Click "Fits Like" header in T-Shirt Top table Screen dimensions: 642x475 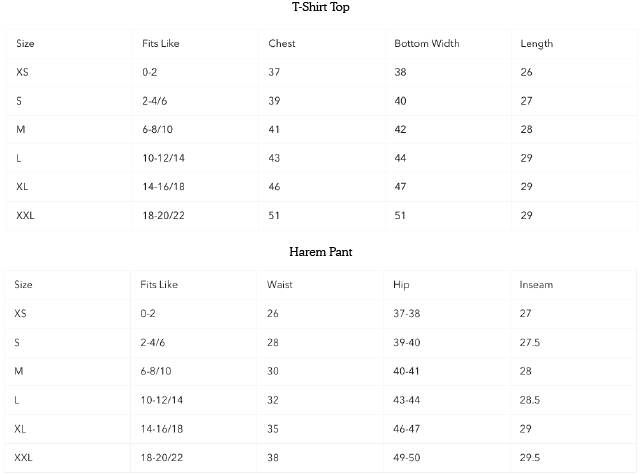[x=161, y=44]
